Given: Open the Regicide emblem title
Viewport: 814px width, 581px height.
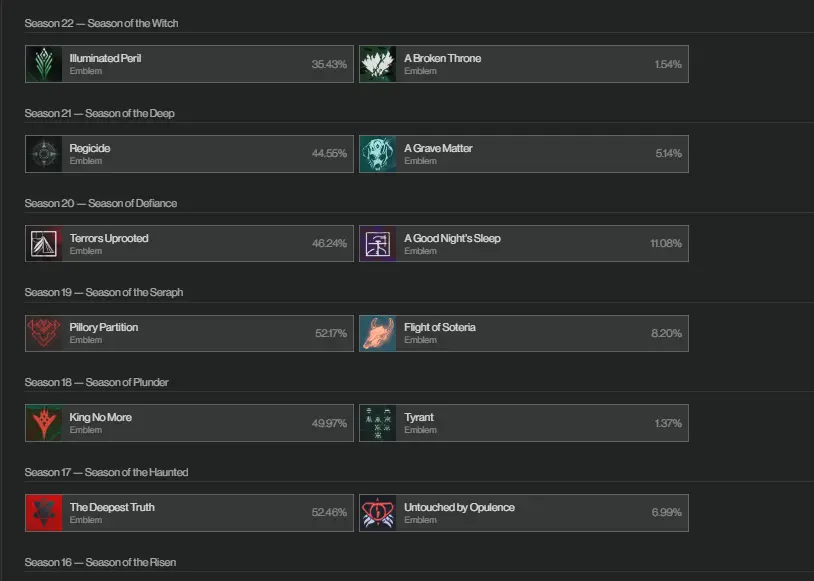Looking at the screenshot, I should 90,148.
